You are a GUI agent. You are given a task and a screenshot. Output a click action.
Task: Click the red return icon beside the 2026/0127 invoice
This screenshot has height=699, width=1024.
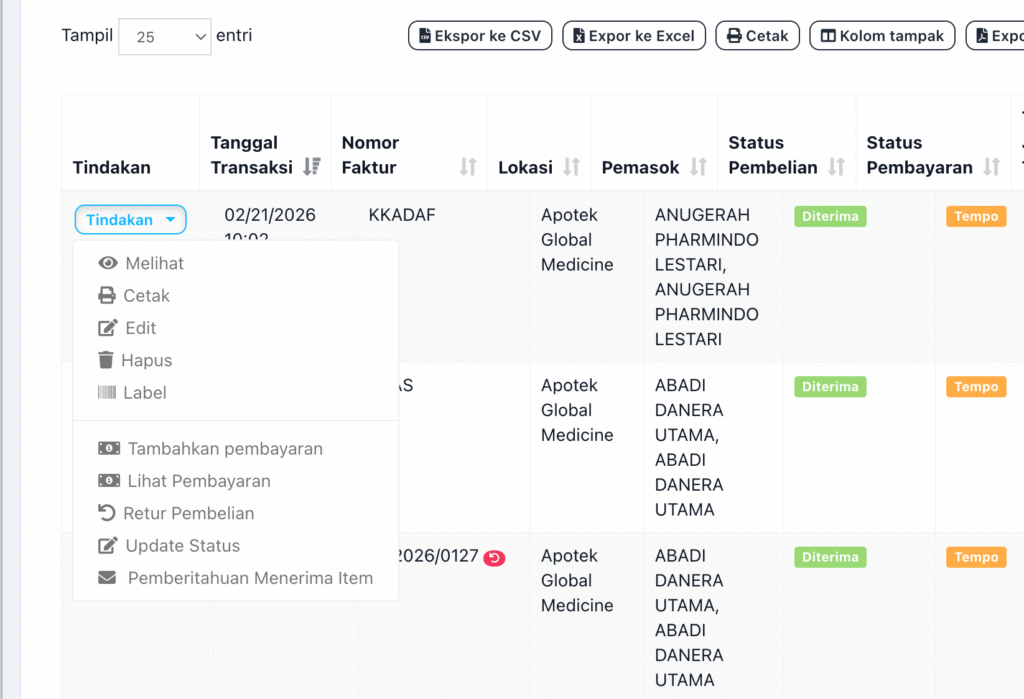pos(494,557)
